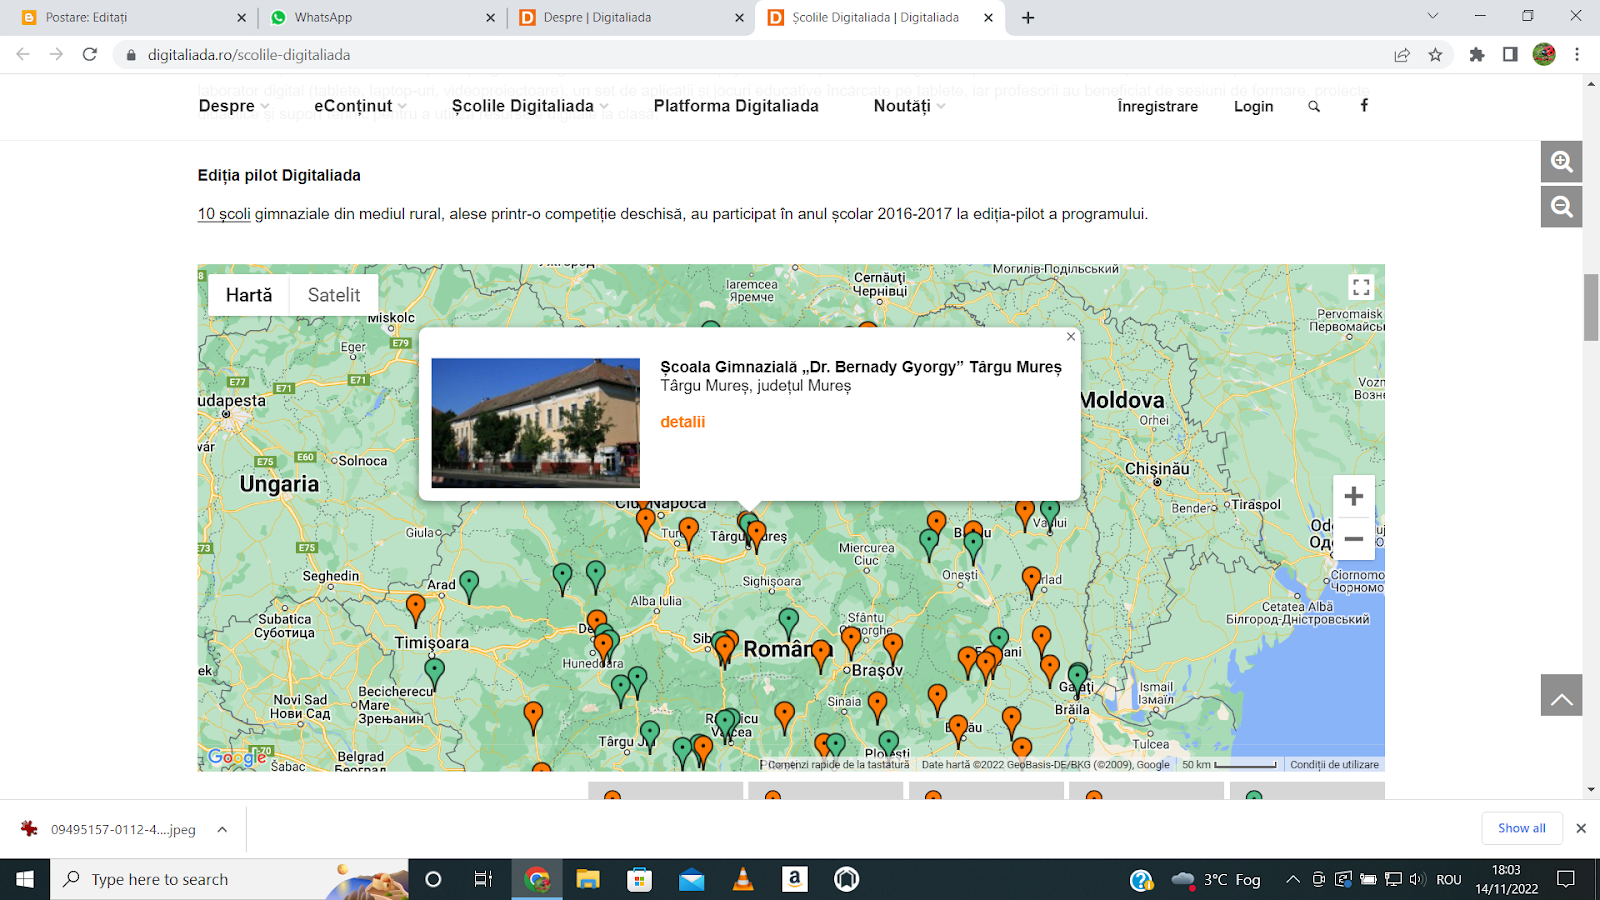Open Condiții de utilizare map link
Image resolution: width=1600 pixels, height=900 pixels.
(1334, 765)
